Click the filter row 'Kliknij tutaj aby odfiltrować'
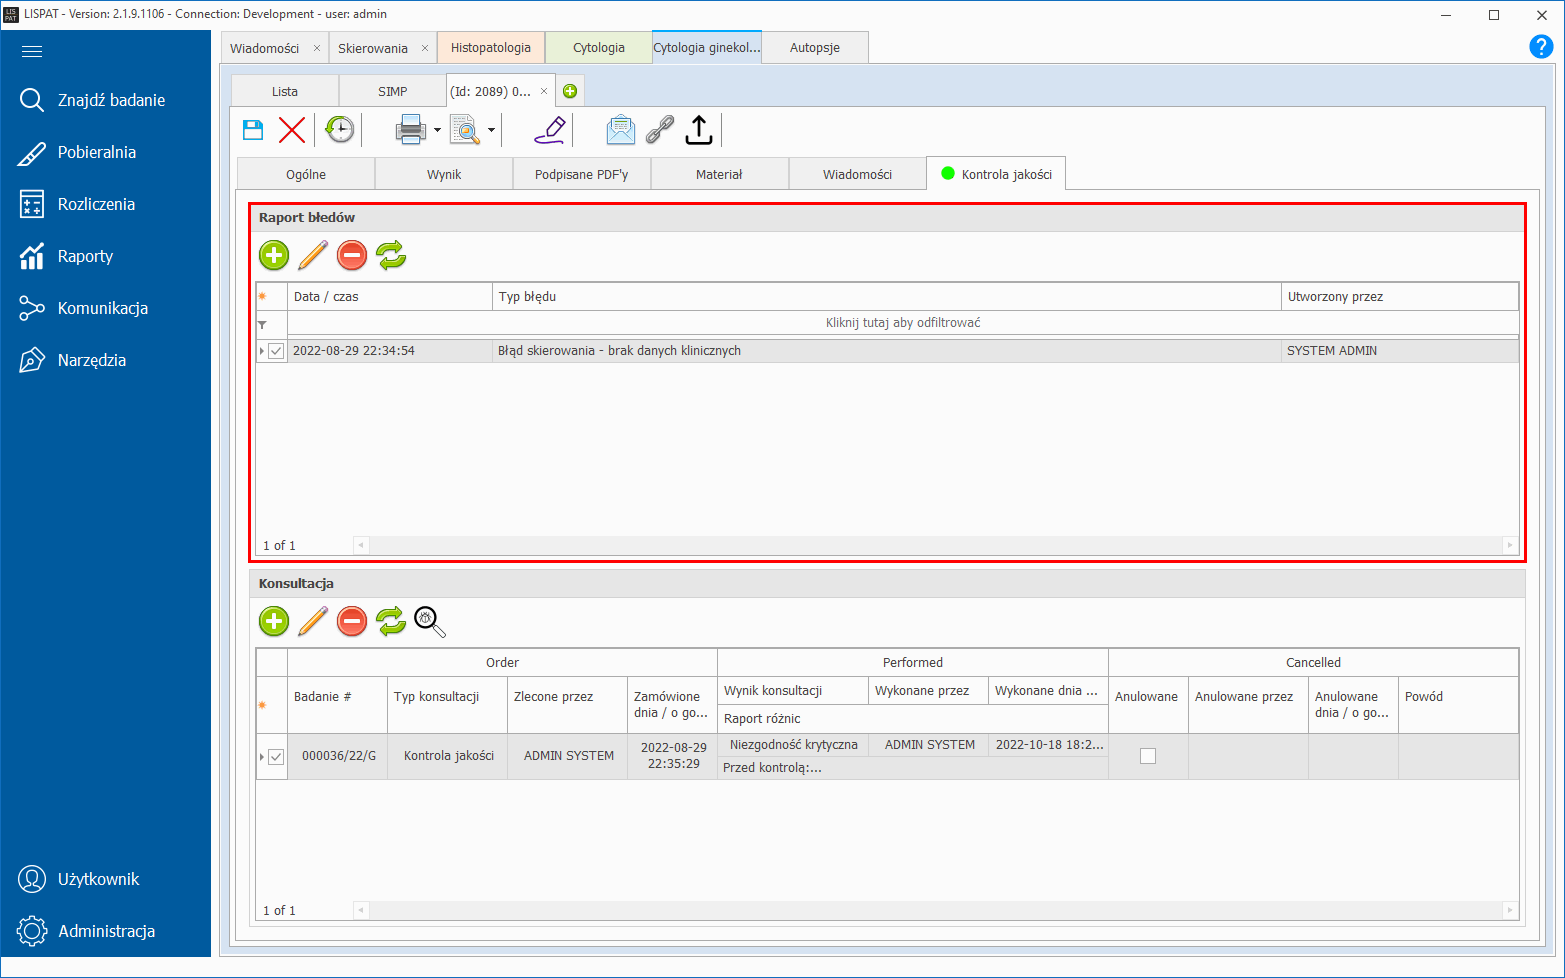 pos(902,323)
